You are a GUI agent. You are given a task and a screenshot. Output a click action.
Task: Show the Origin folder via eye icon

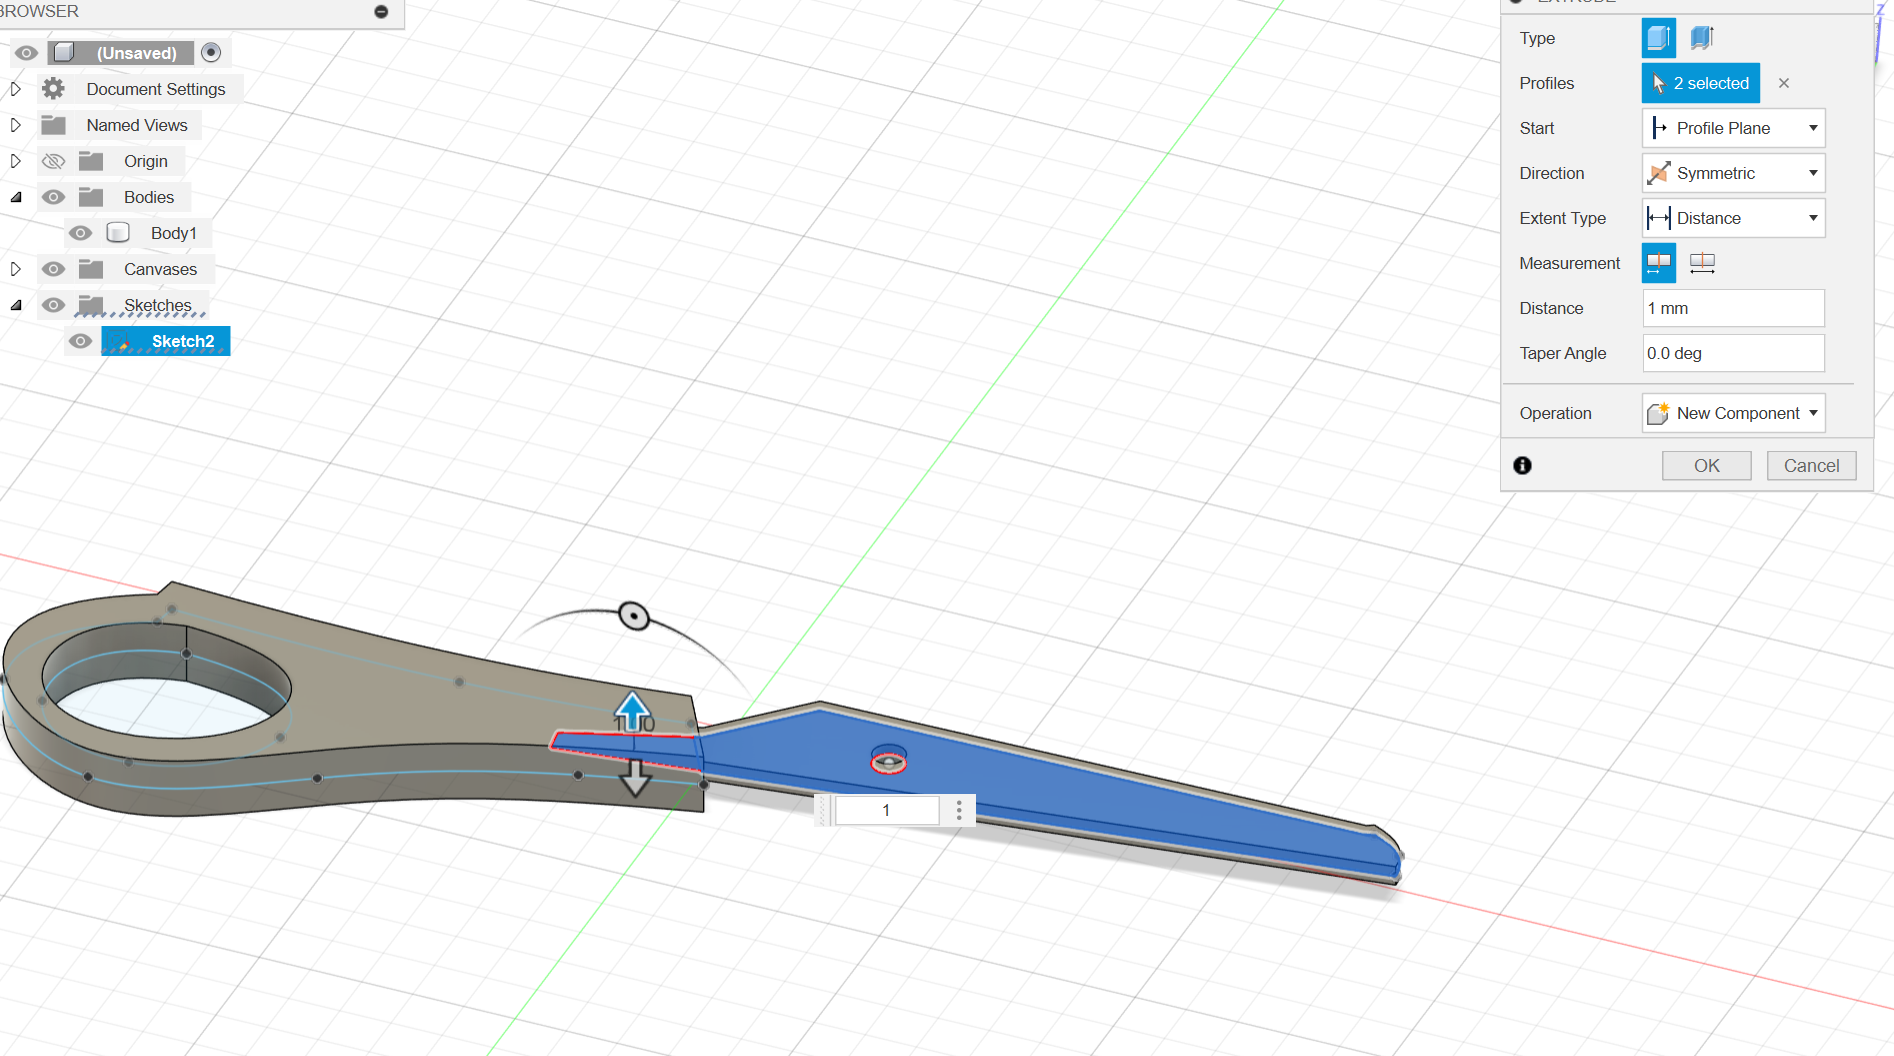coord(54,161)
